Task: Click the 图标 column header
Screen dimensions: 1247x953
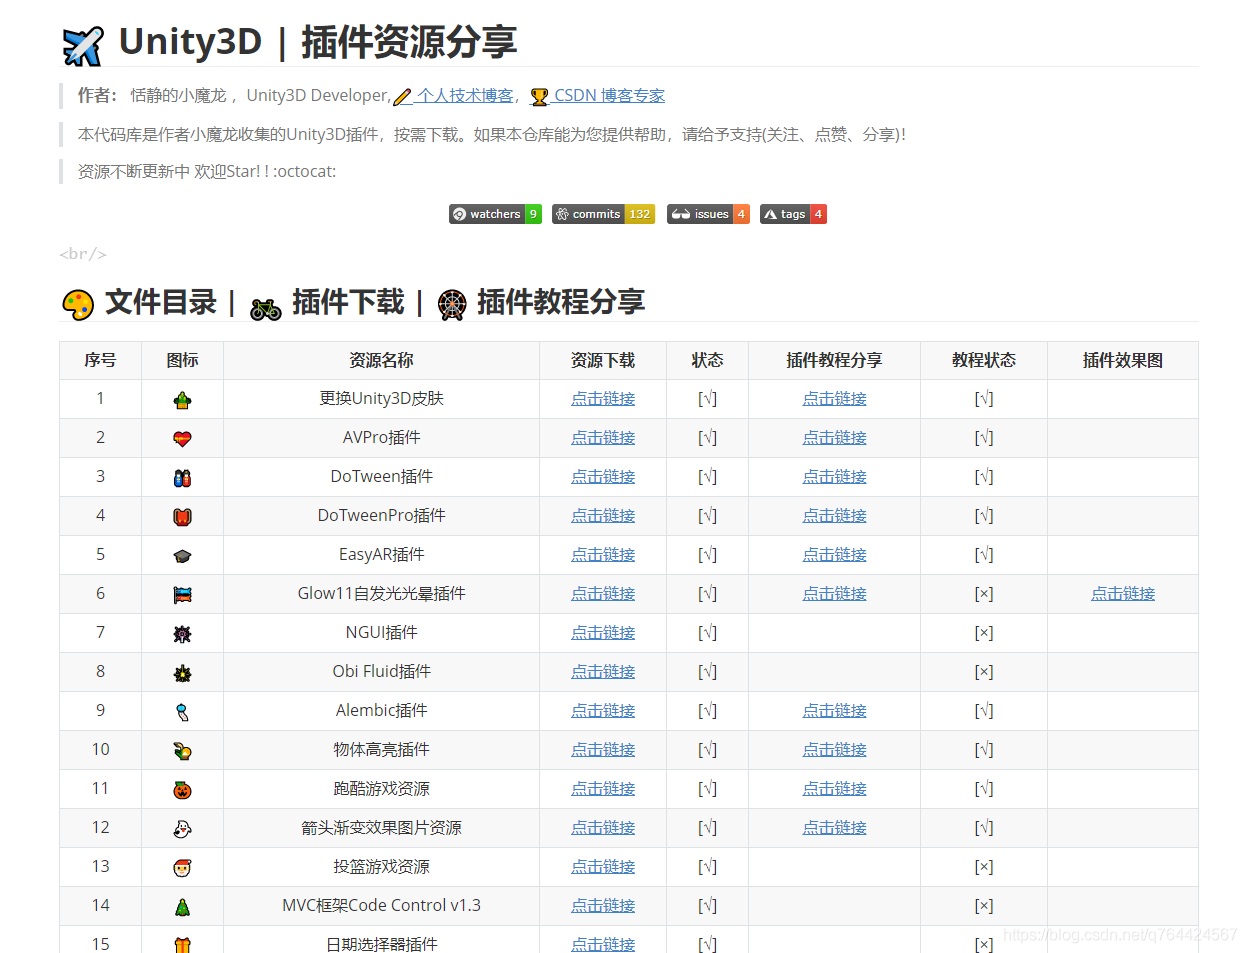Action: (182, 360)
